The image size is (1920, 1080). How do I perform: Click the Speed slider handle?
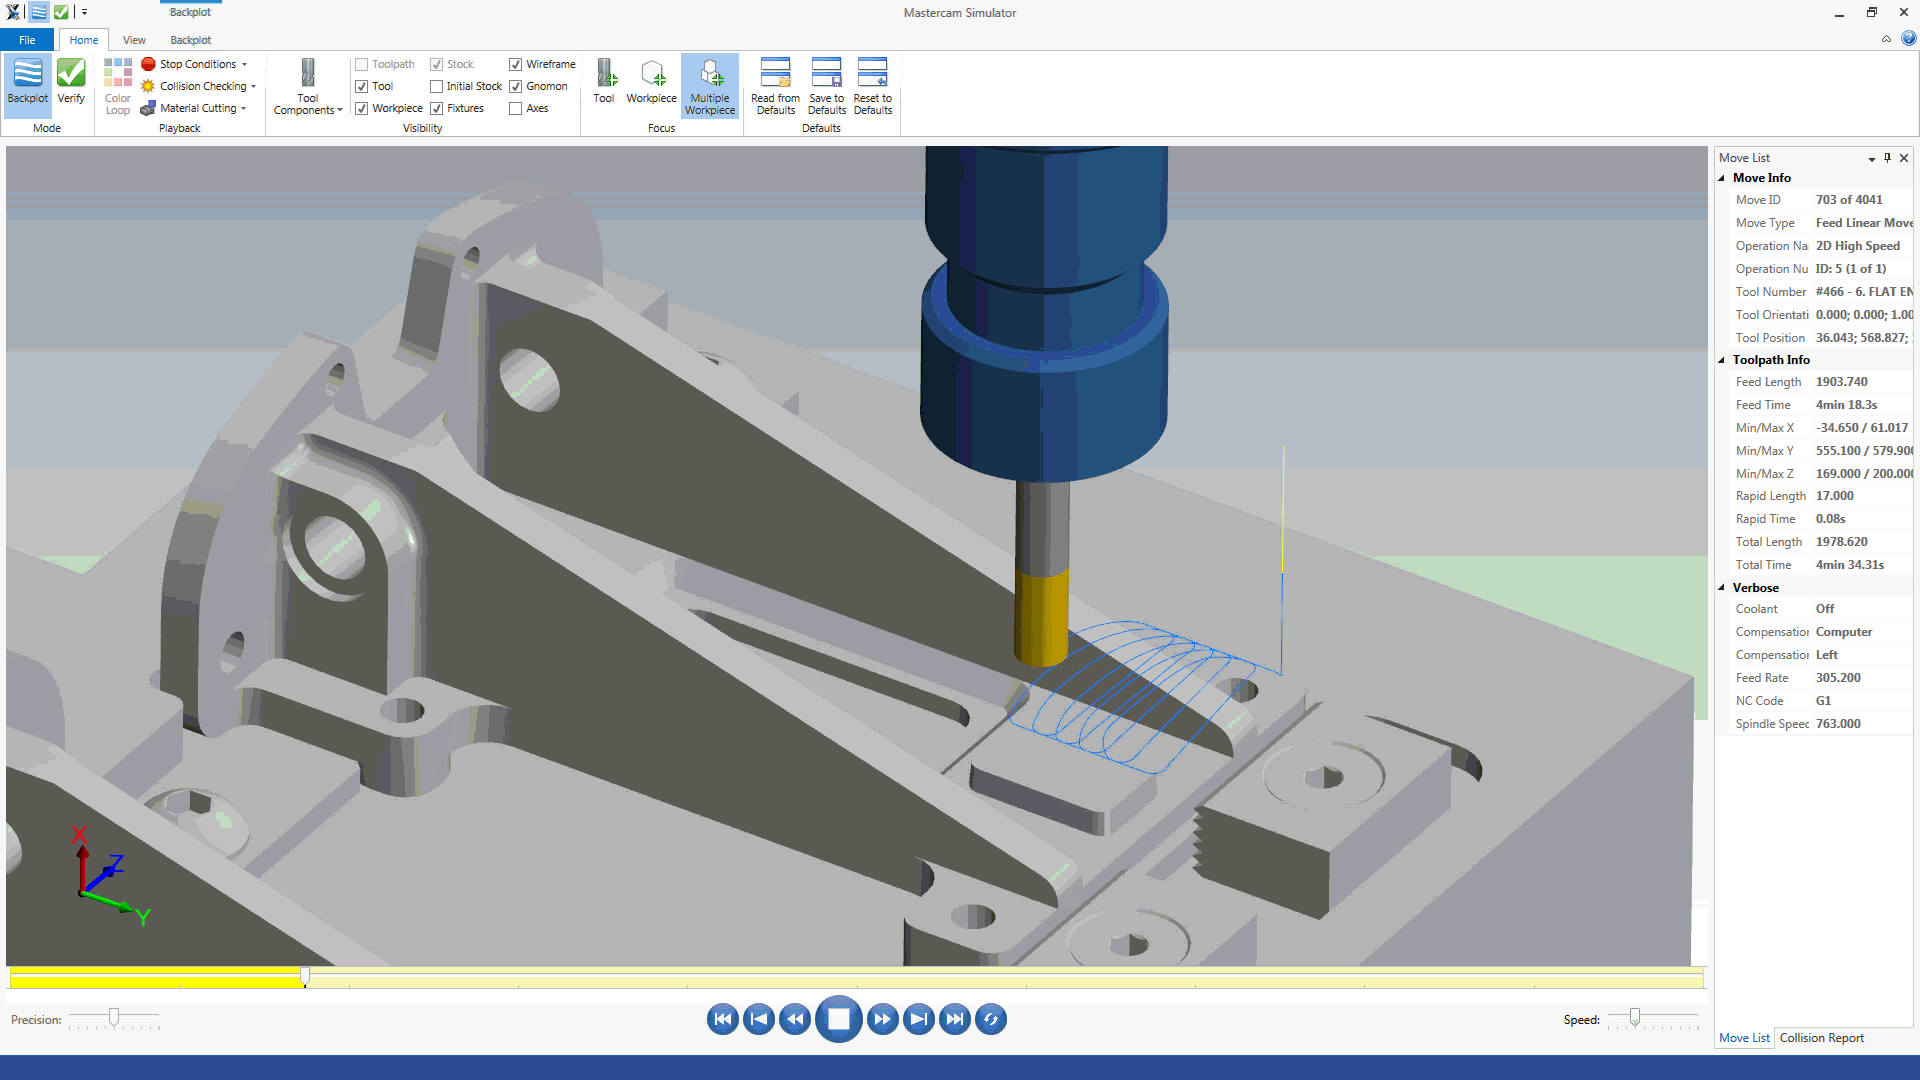coord(1635,1017)
